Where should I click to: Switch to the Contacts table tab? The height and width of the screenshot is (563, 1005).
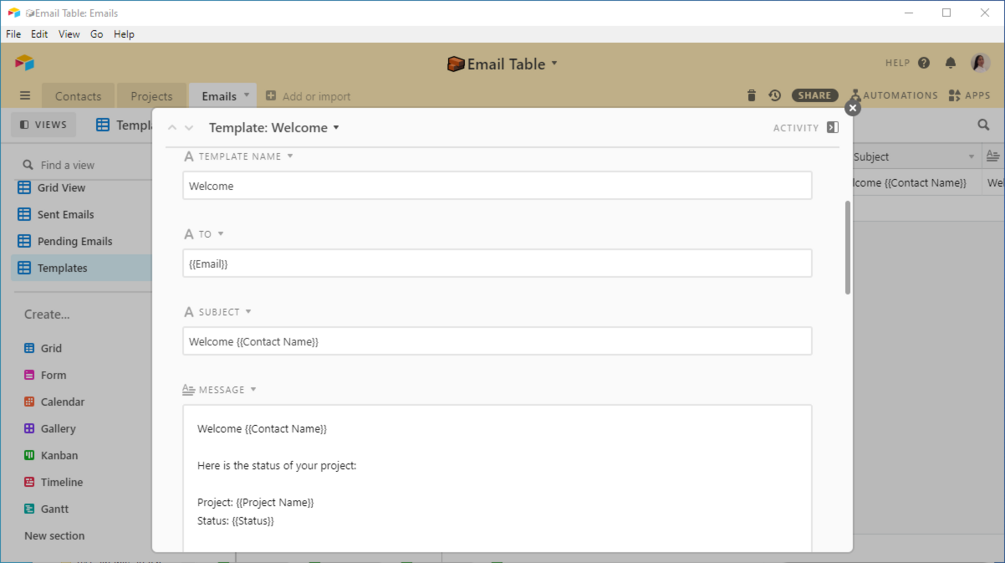pyautogui.click(x=78, y=96)
